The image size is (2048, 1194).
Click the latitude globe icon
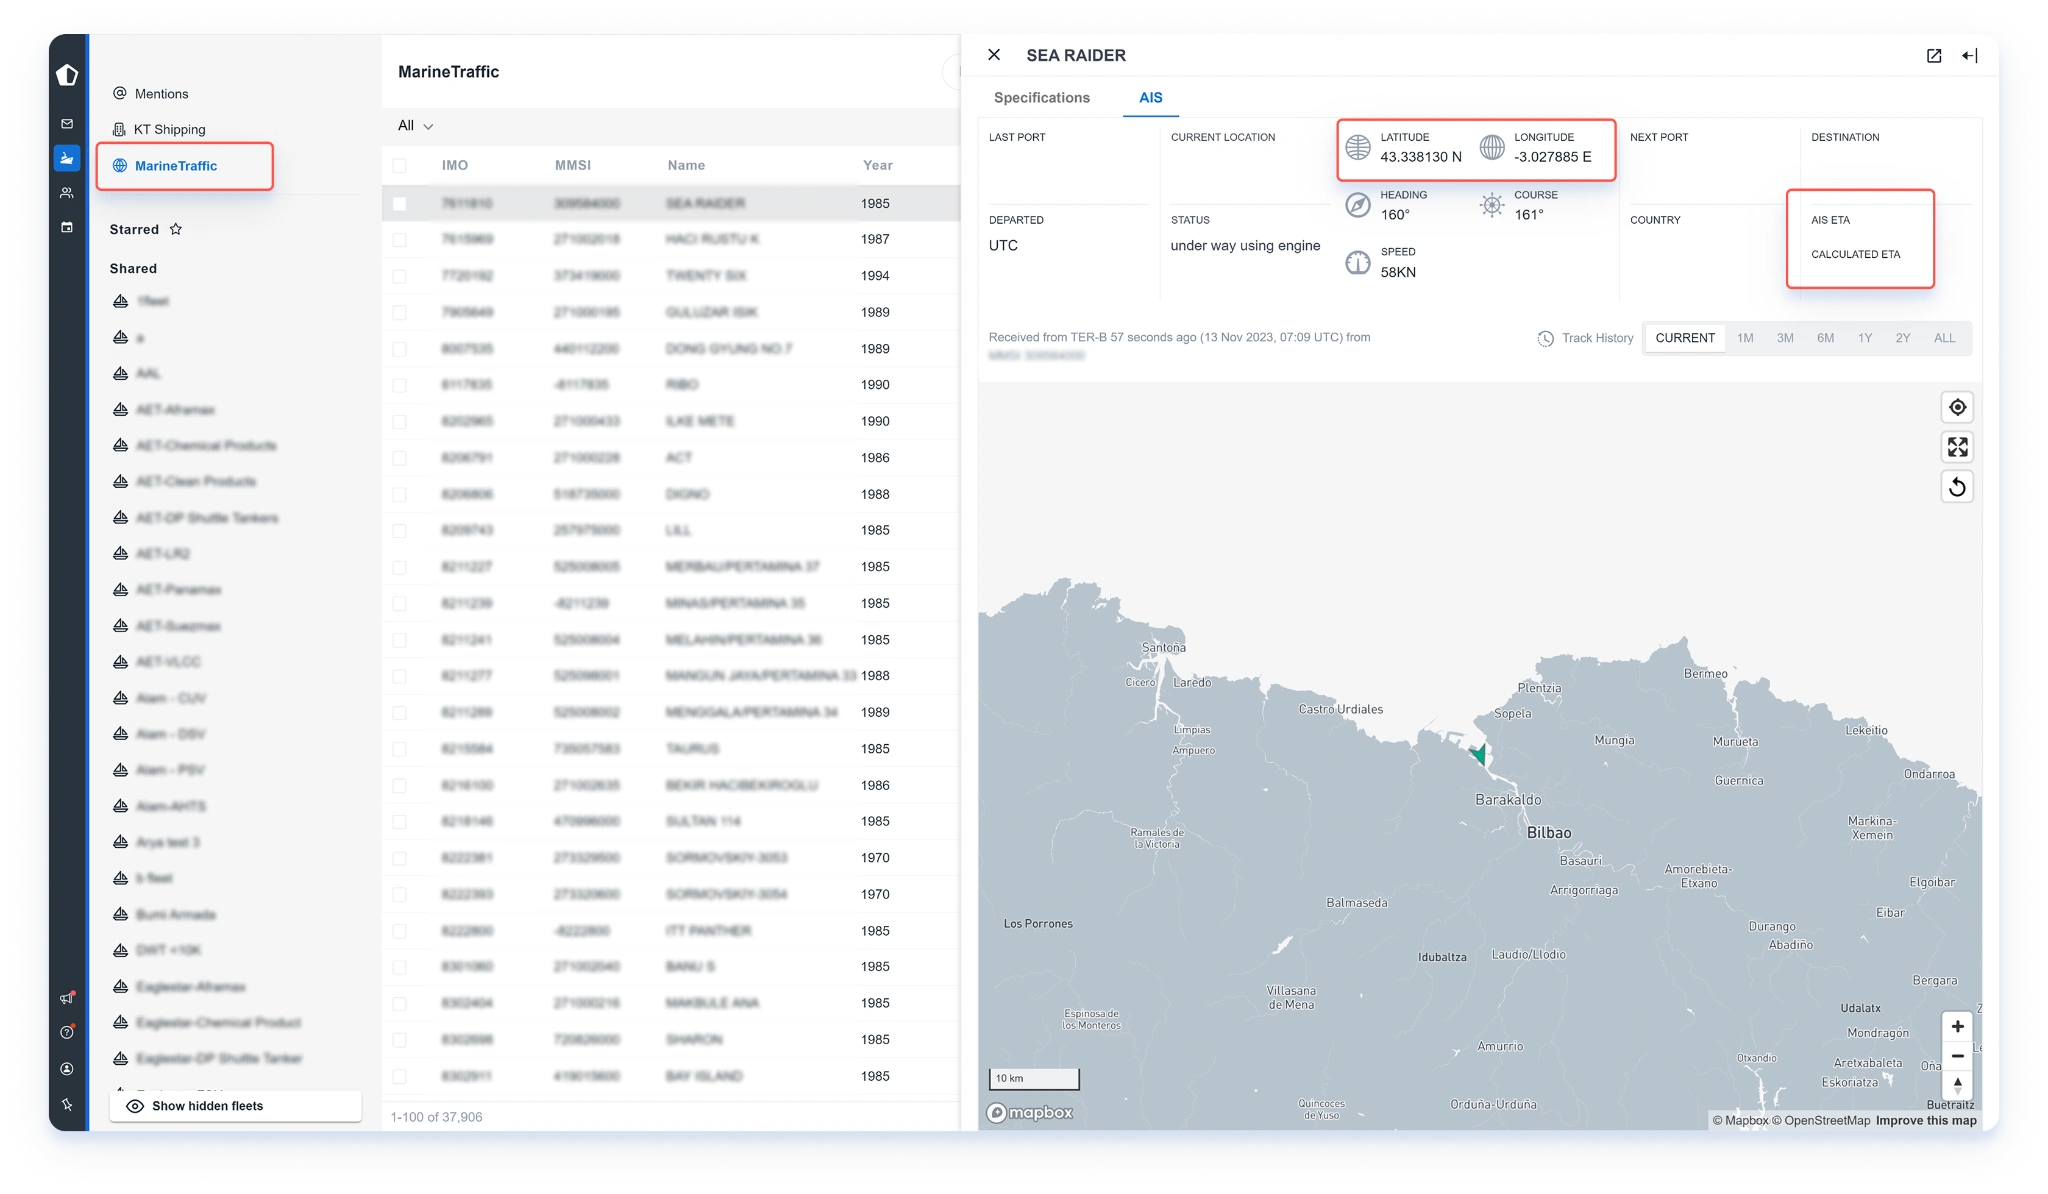click(1357, 147)
